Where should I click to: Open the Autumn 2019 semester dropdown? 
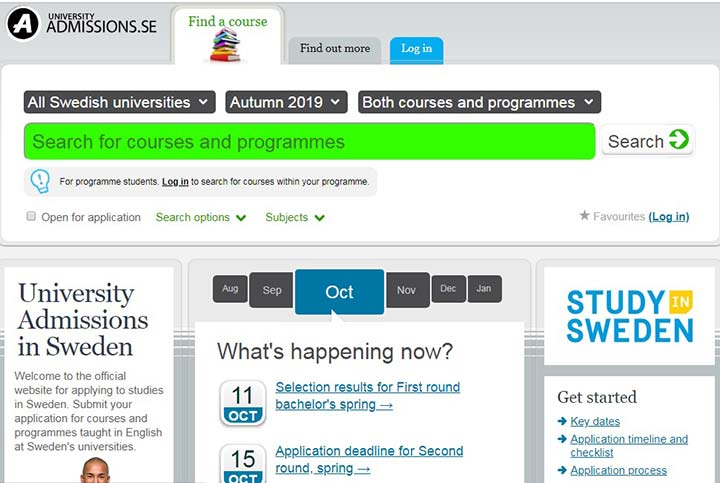point(286,102)
